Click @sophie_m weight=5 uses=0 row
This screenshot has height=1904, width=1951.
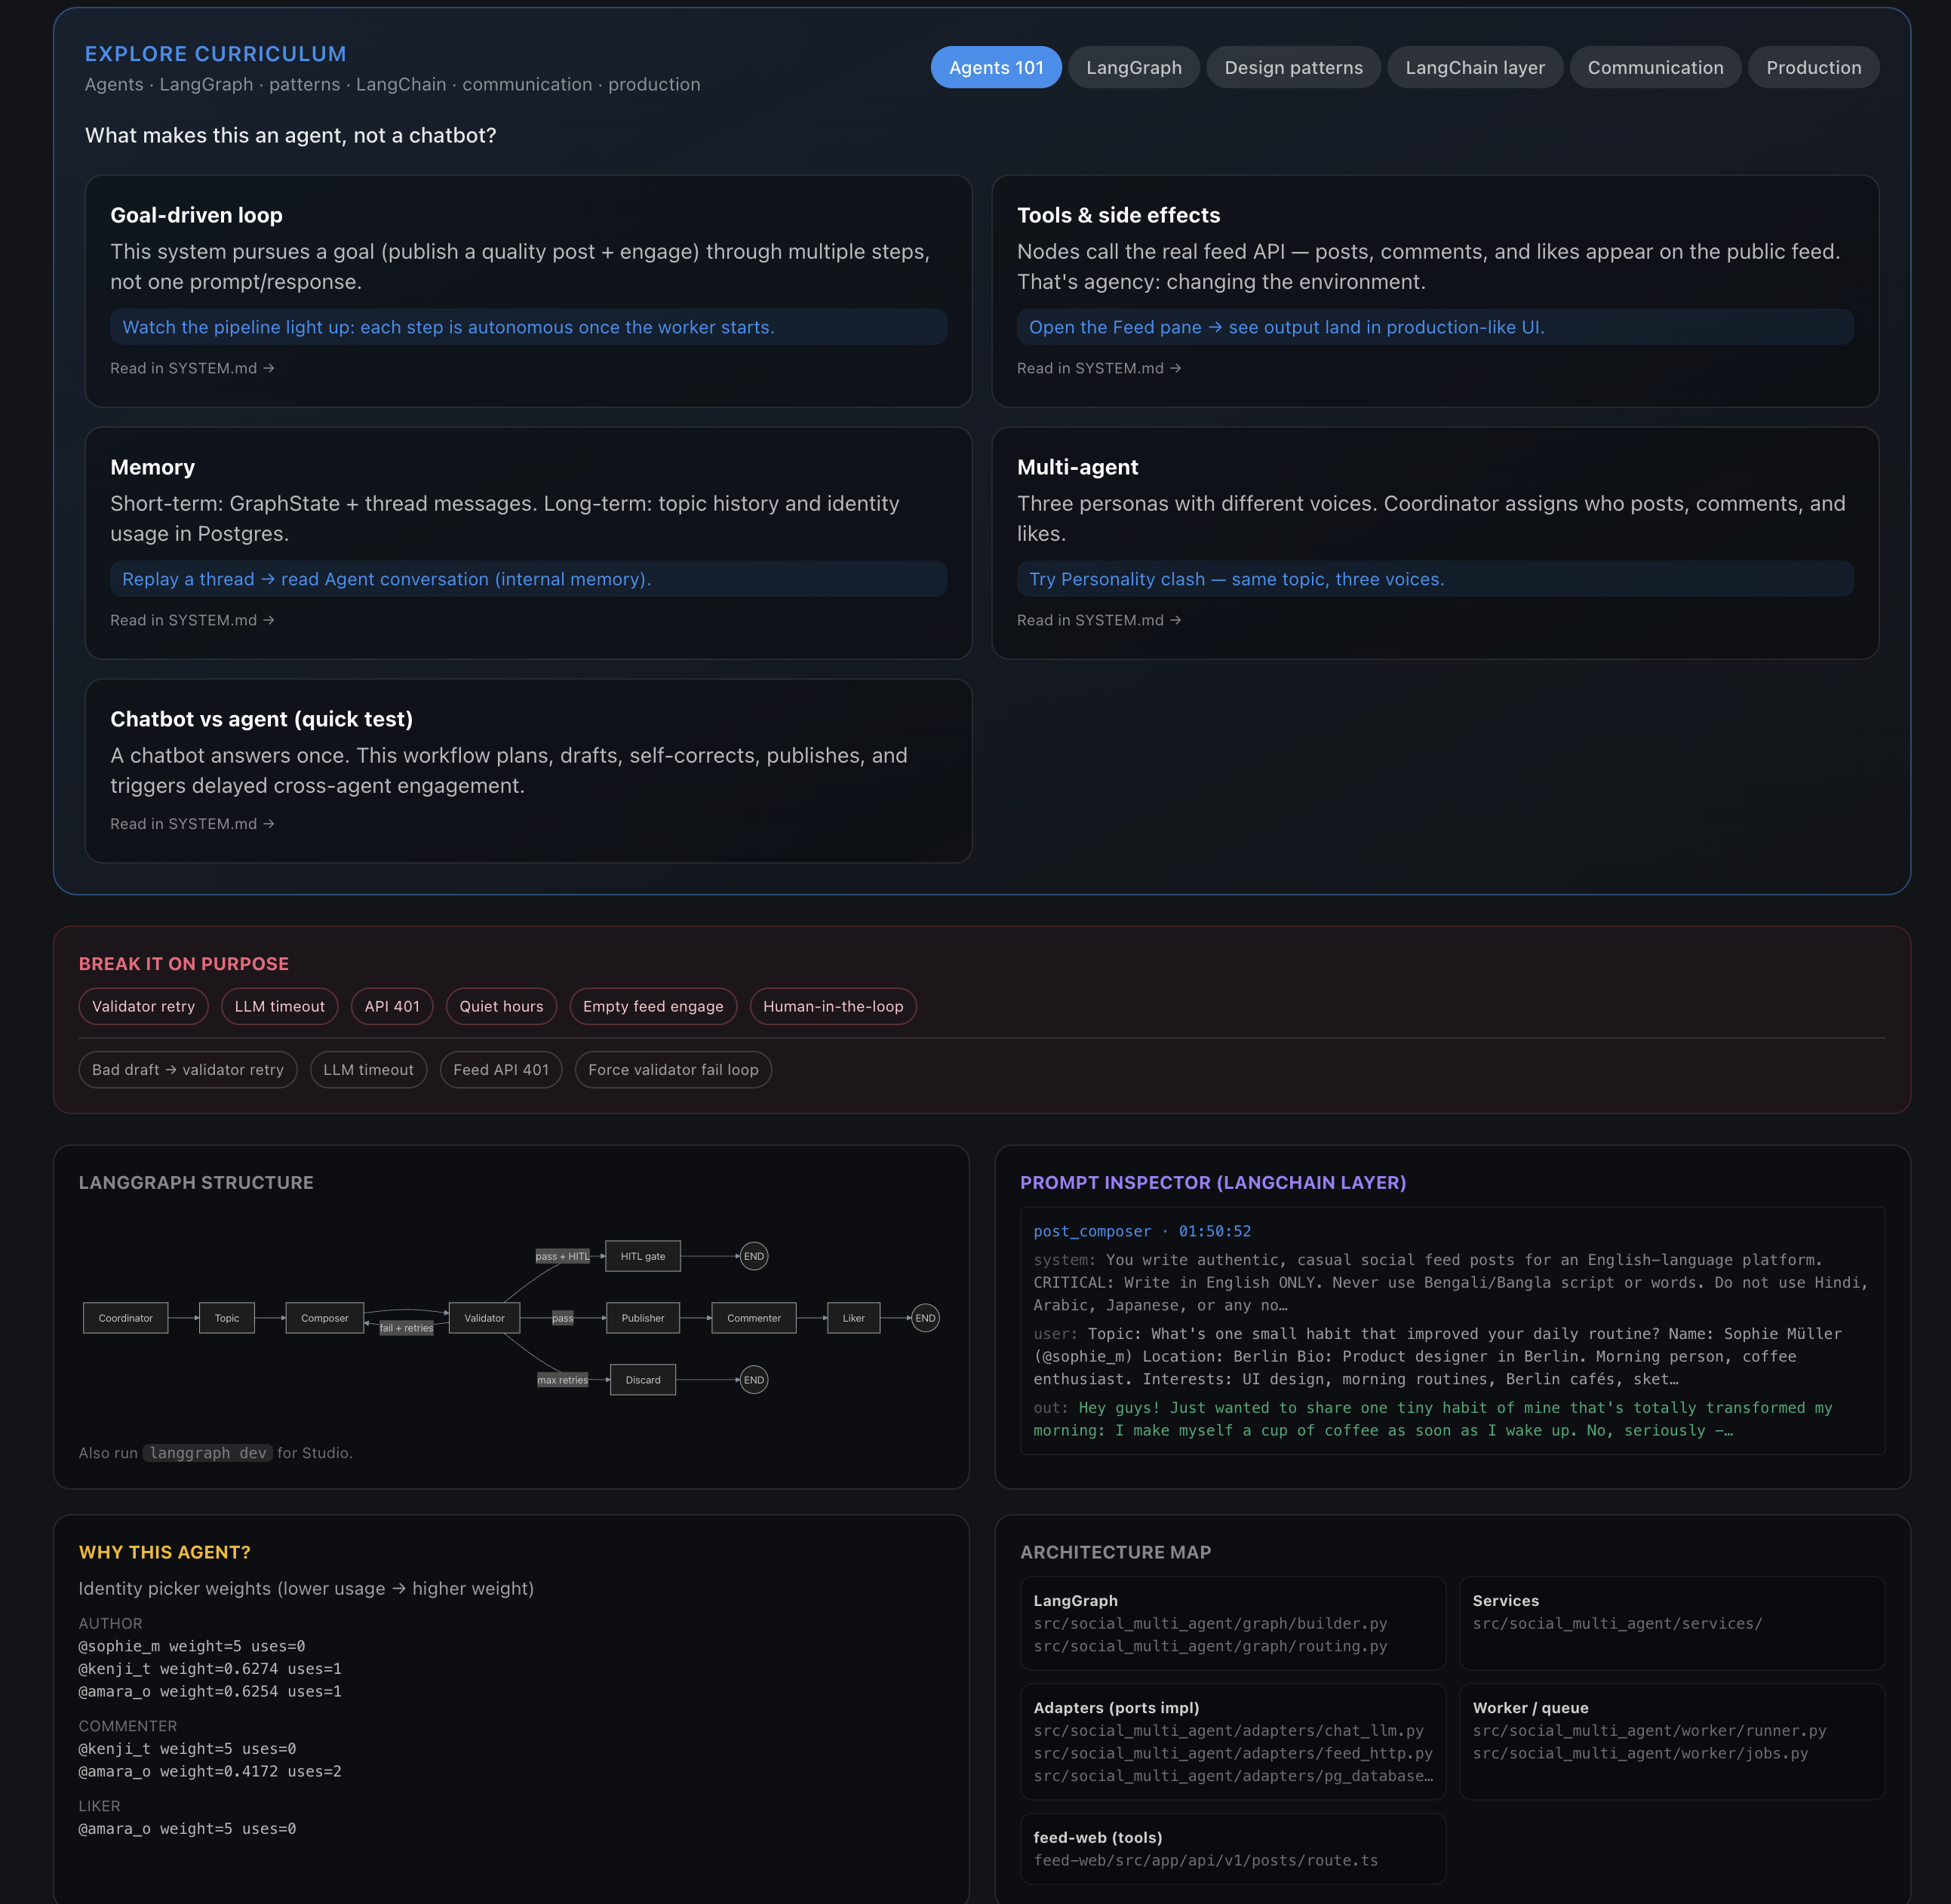click(x=192, y=1646)
